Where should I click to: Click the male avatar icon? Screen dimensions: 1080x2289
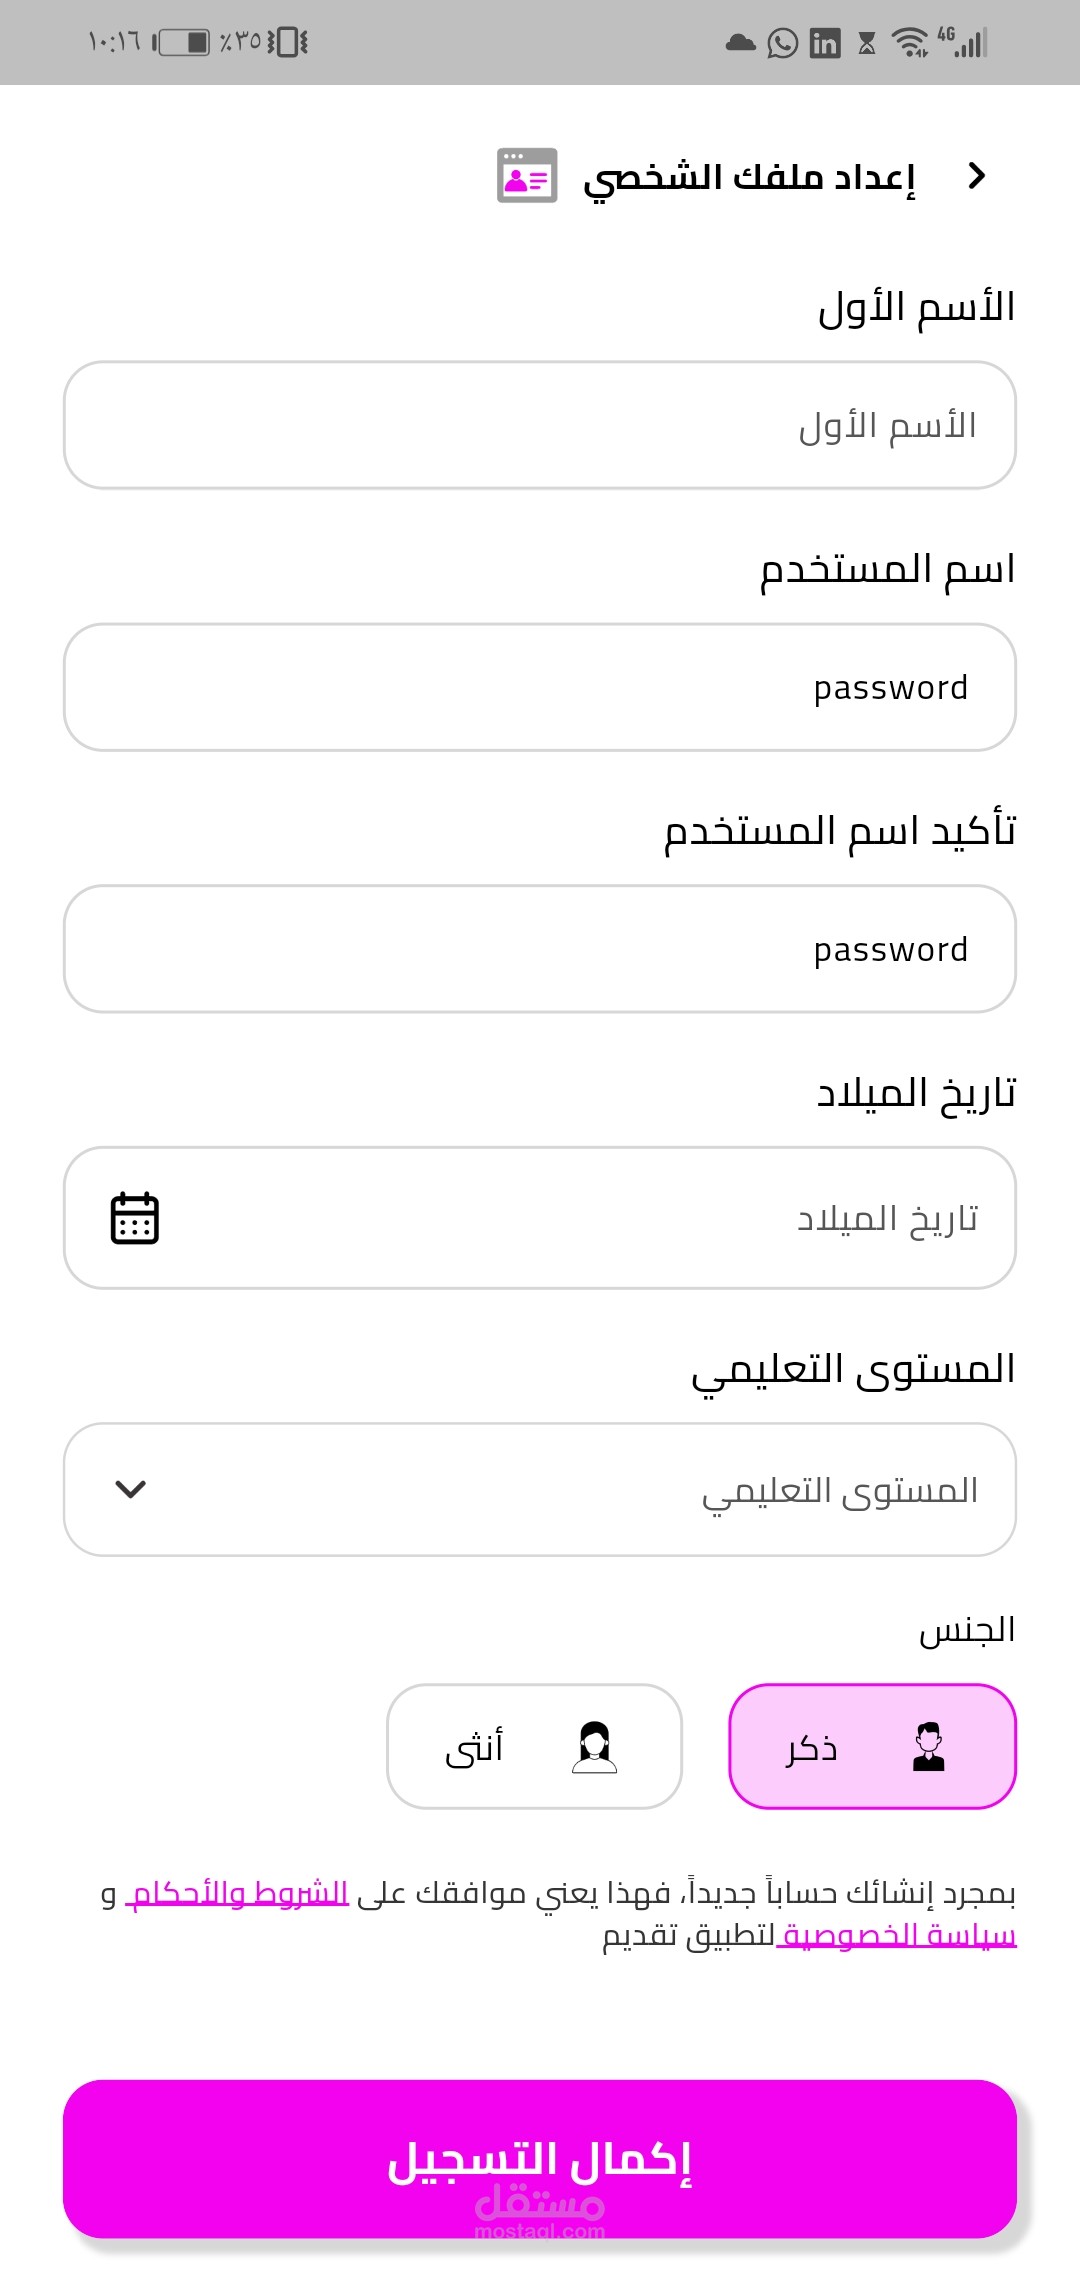tap(929, 1747)
